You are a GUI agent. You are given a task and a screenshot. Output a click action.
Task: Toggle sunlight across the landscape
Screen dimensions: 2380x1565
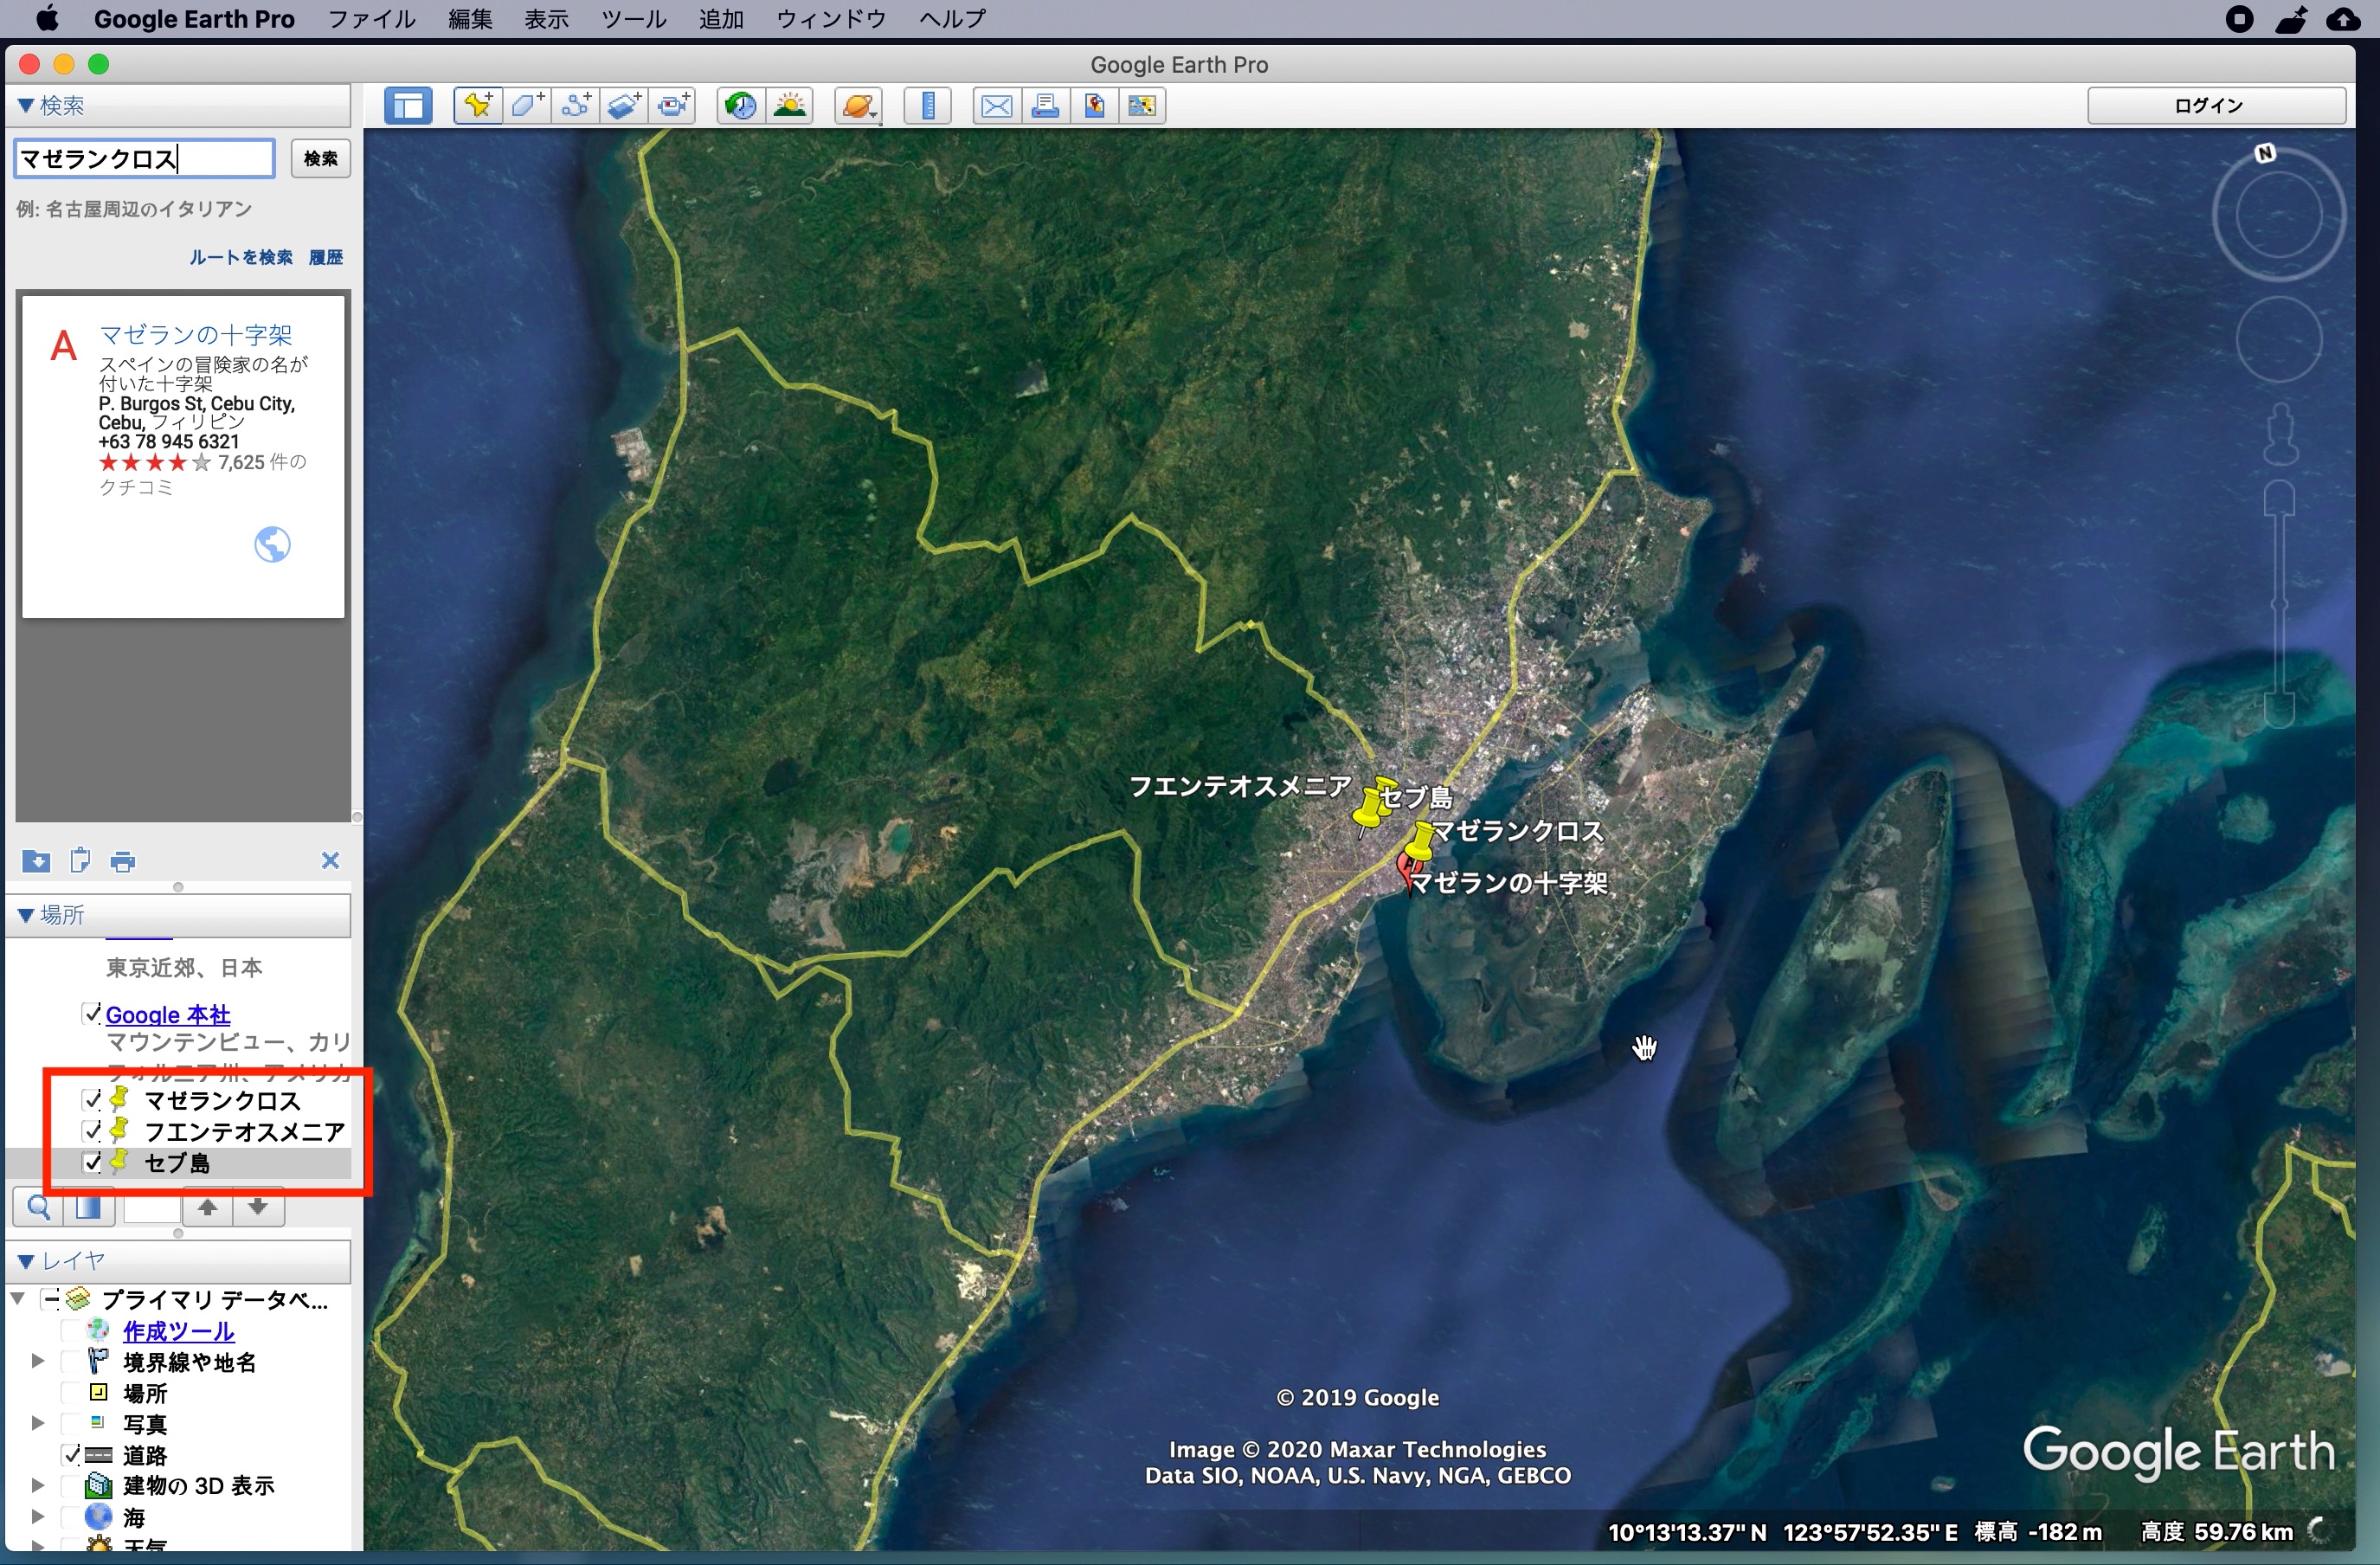[x=790, y=105]
